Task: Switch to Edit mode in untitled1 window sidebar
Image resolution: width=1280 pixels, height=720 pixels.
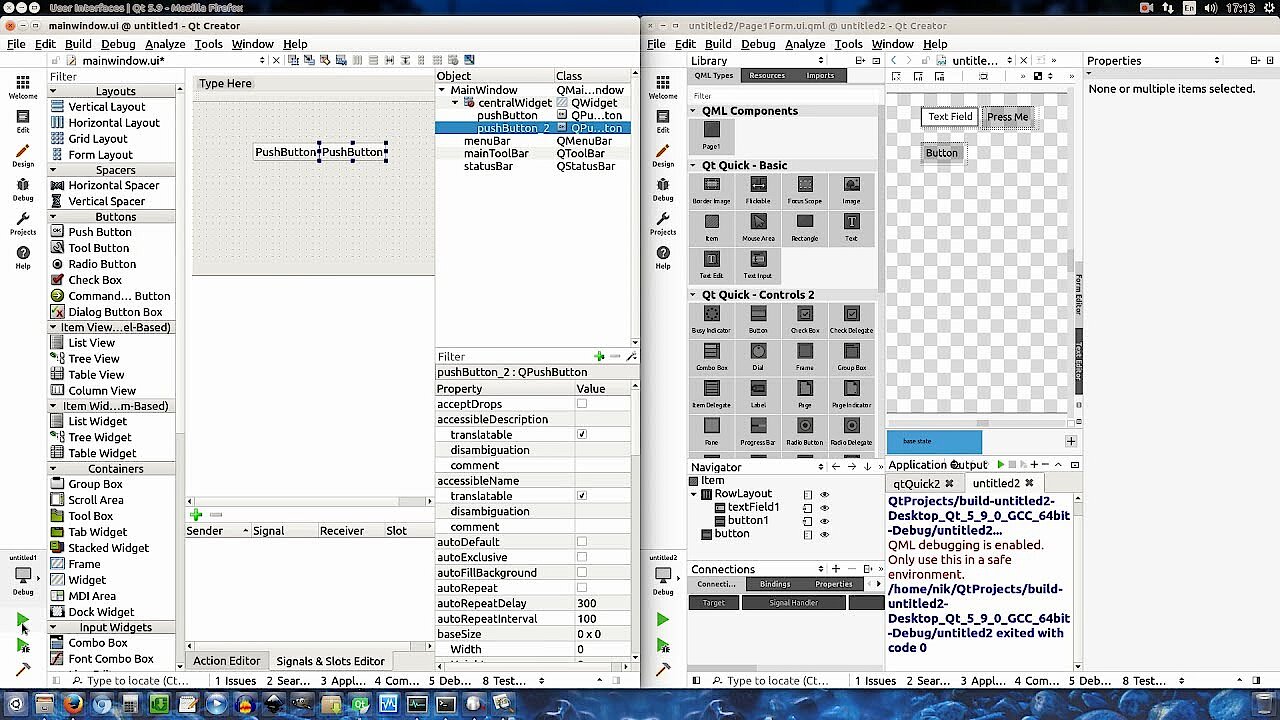Action: pos(23,121)
